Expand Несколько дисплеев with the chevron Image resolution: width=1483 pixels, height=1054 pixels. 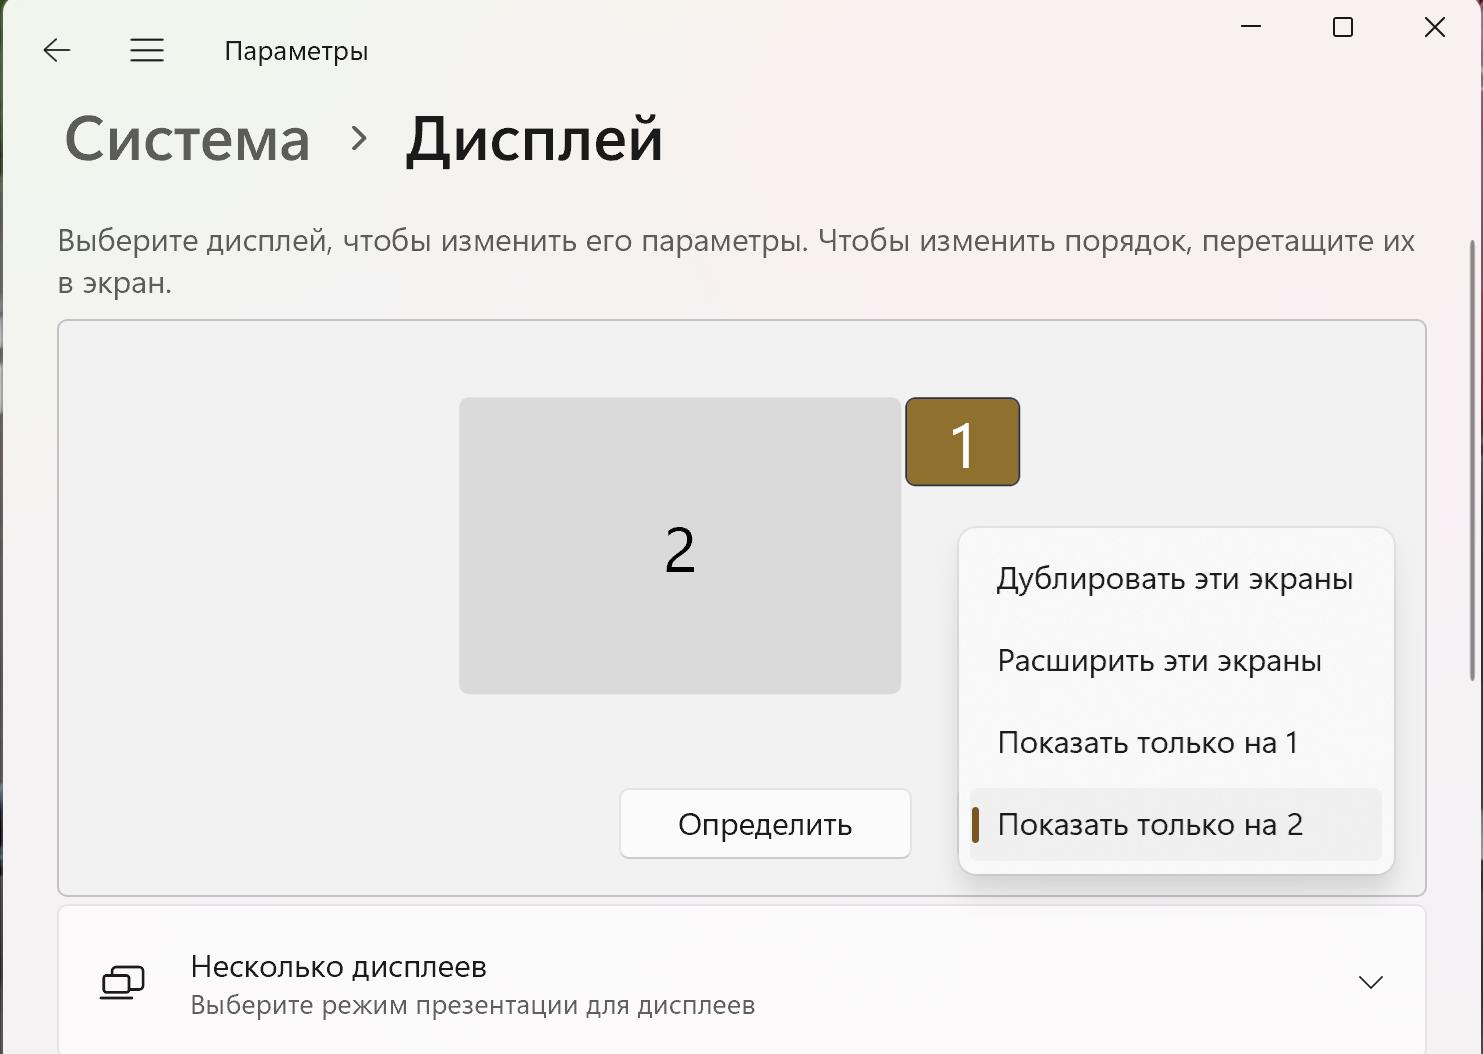point(1370,982)
